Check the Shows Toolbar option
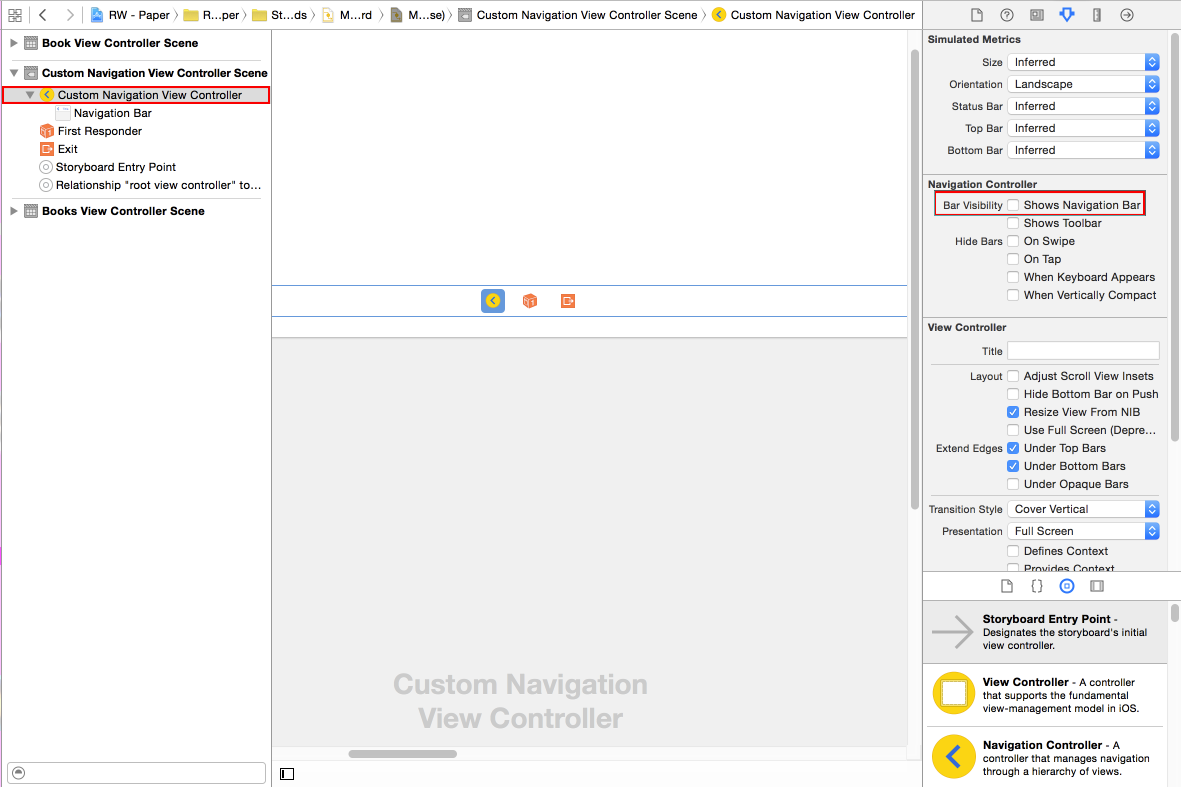Image resolution: width=1181 pixels, height=787 pixels. pyautogui.click(x=1014, y=223)
